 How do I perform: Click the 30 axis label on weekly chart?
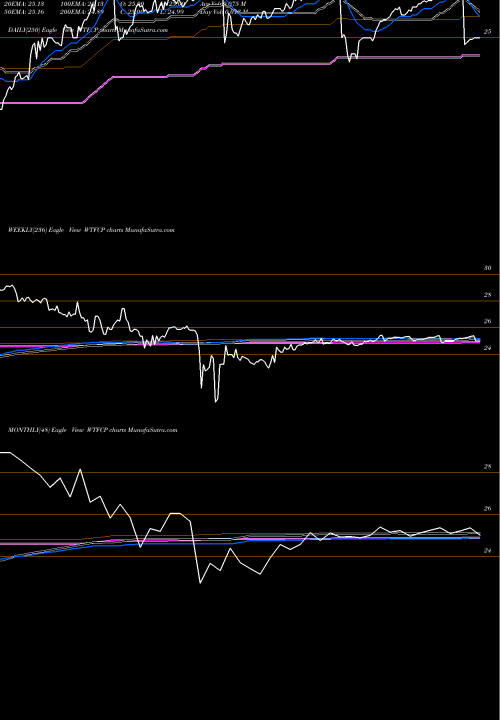tap(487, 268)
